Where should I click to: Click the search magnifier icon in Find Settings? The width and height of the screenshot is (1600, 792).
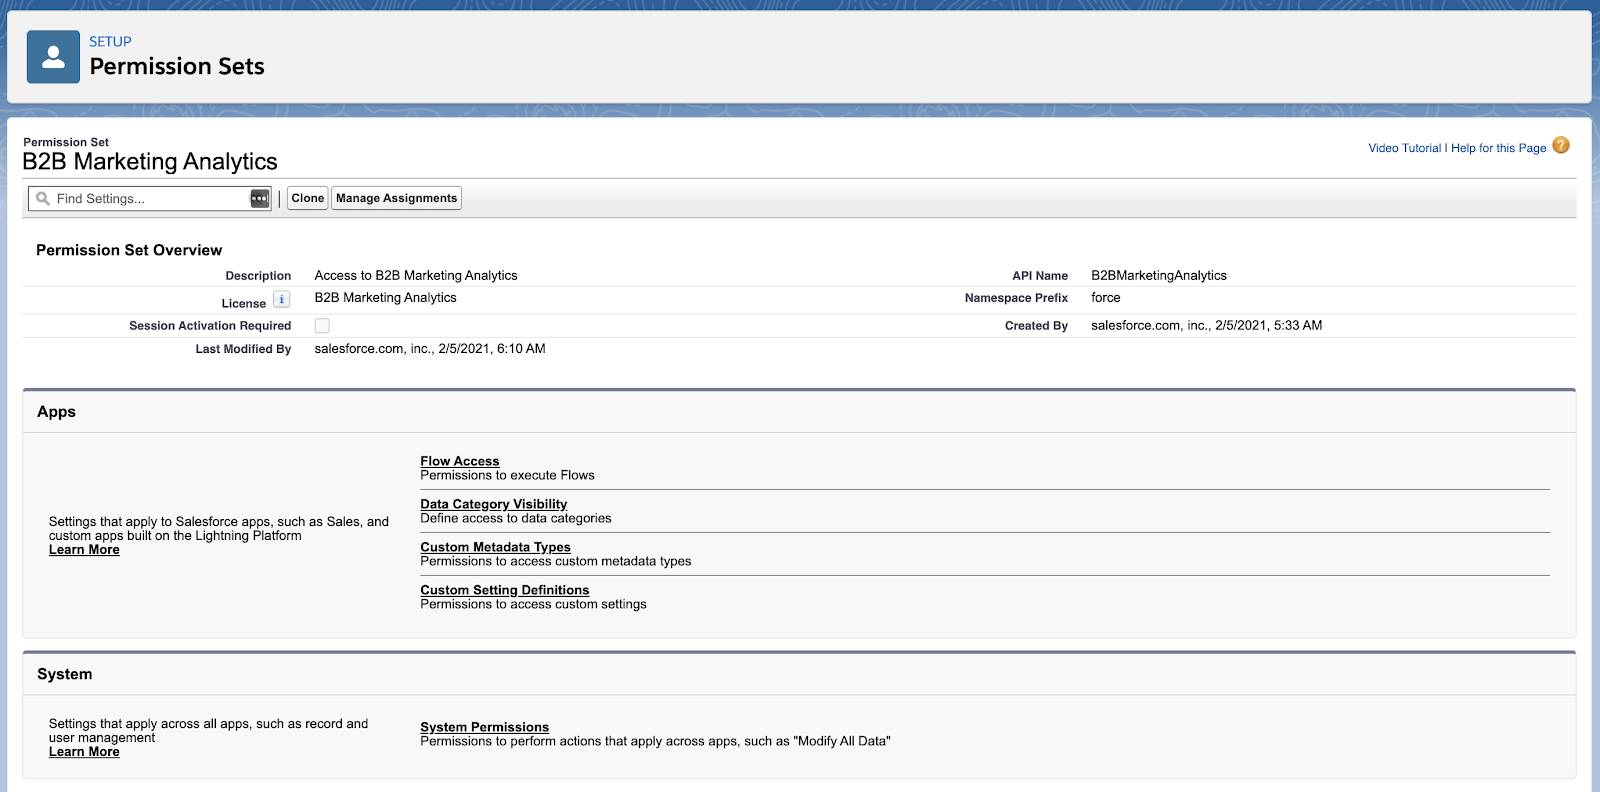[x=43, y=199]
